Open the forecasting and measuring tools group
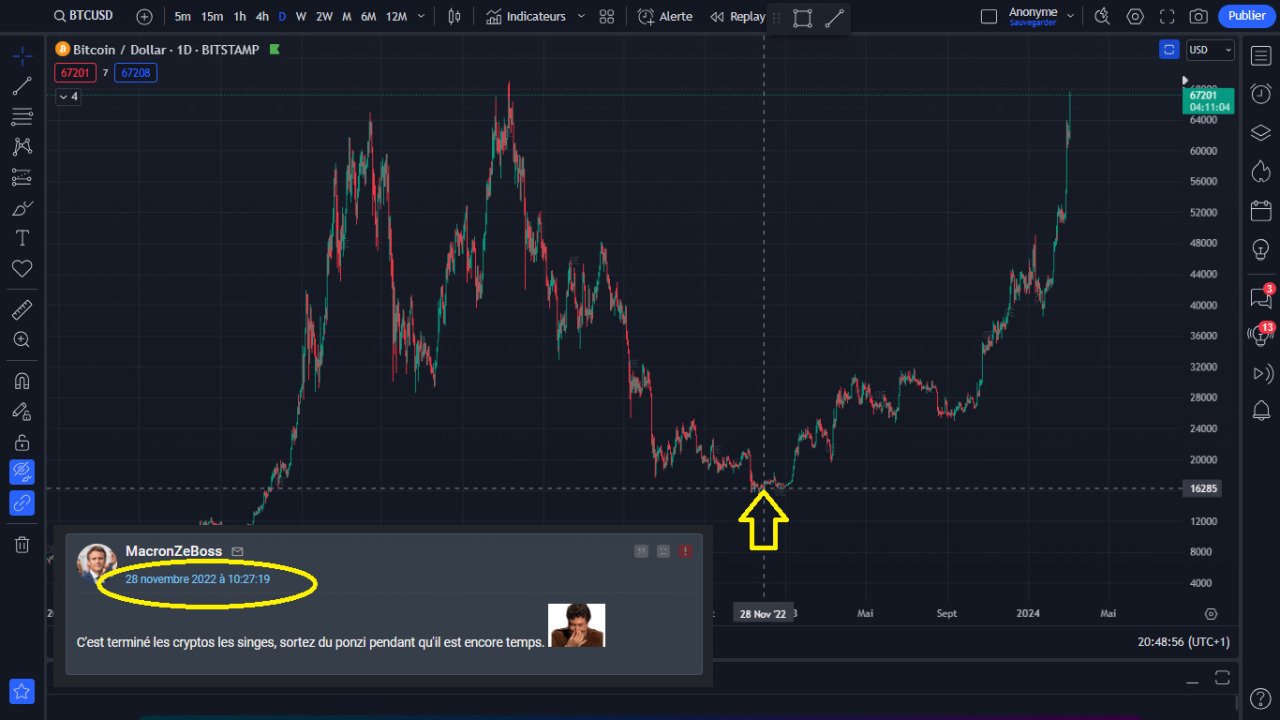Screen dimensions: 1280x720 tap(22, 178)
